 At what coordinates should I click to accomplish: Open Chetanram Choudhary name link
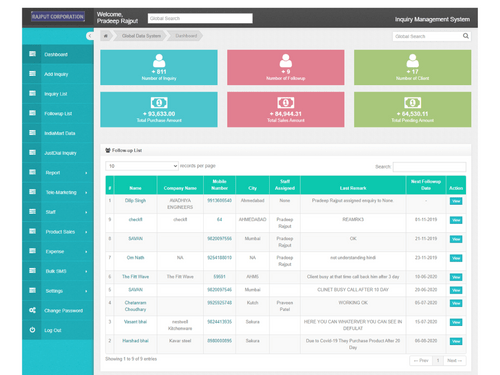coord(135,306)
